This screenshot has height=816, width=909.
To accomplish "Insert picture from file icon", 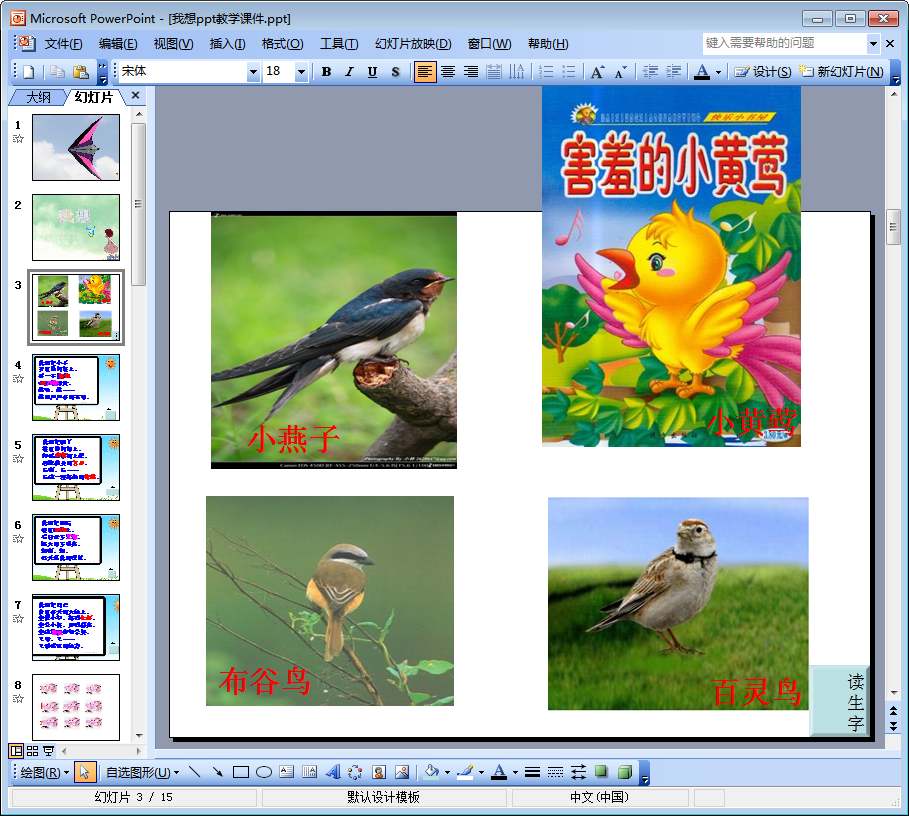I will [402, 772].
